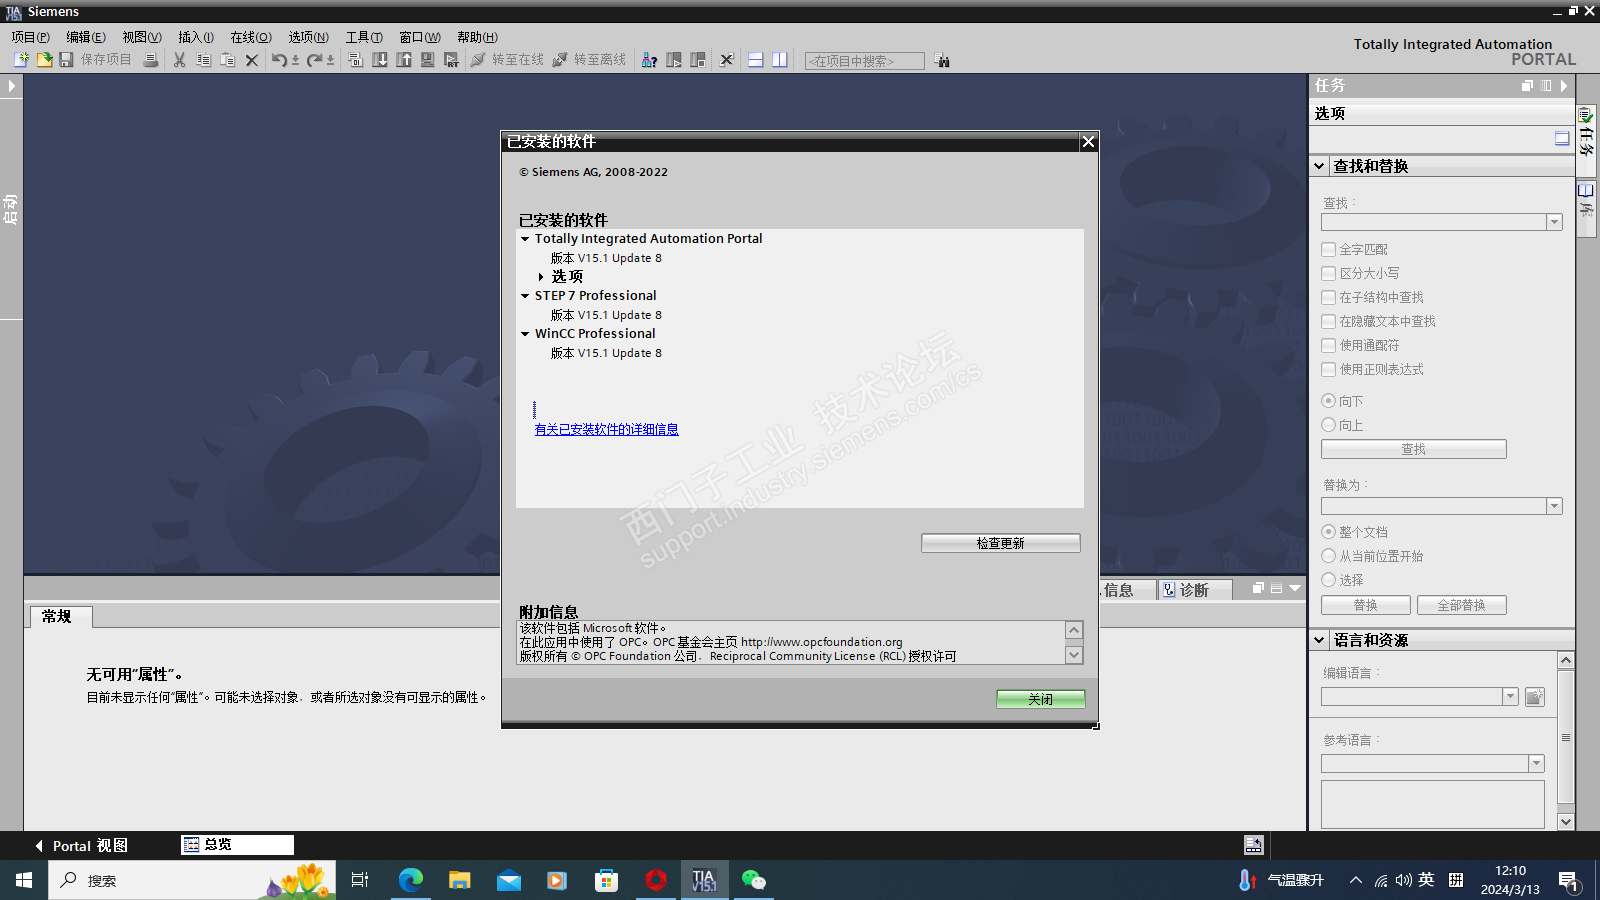Viewport: 1600px width, 900px height.
Task: Split the editor space vertically
Action: [780, 60]
